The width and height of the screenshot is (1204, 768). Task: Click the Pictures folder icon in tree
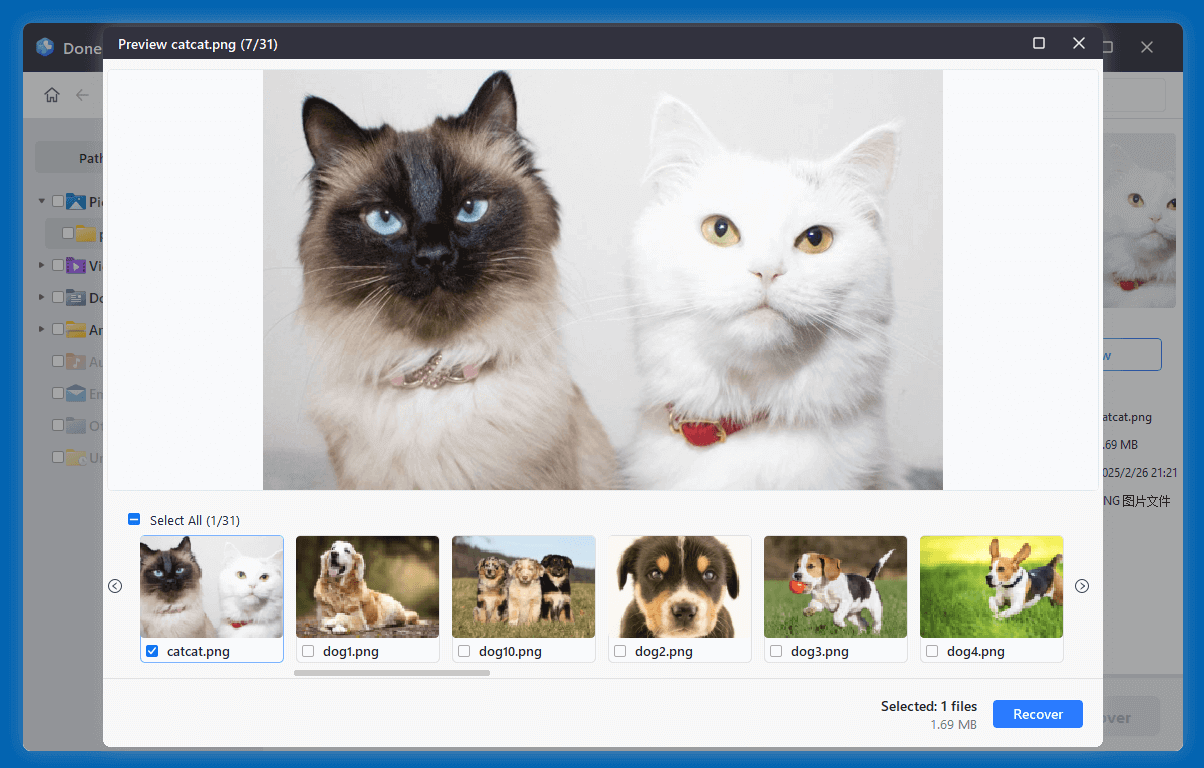click(76, 202)
